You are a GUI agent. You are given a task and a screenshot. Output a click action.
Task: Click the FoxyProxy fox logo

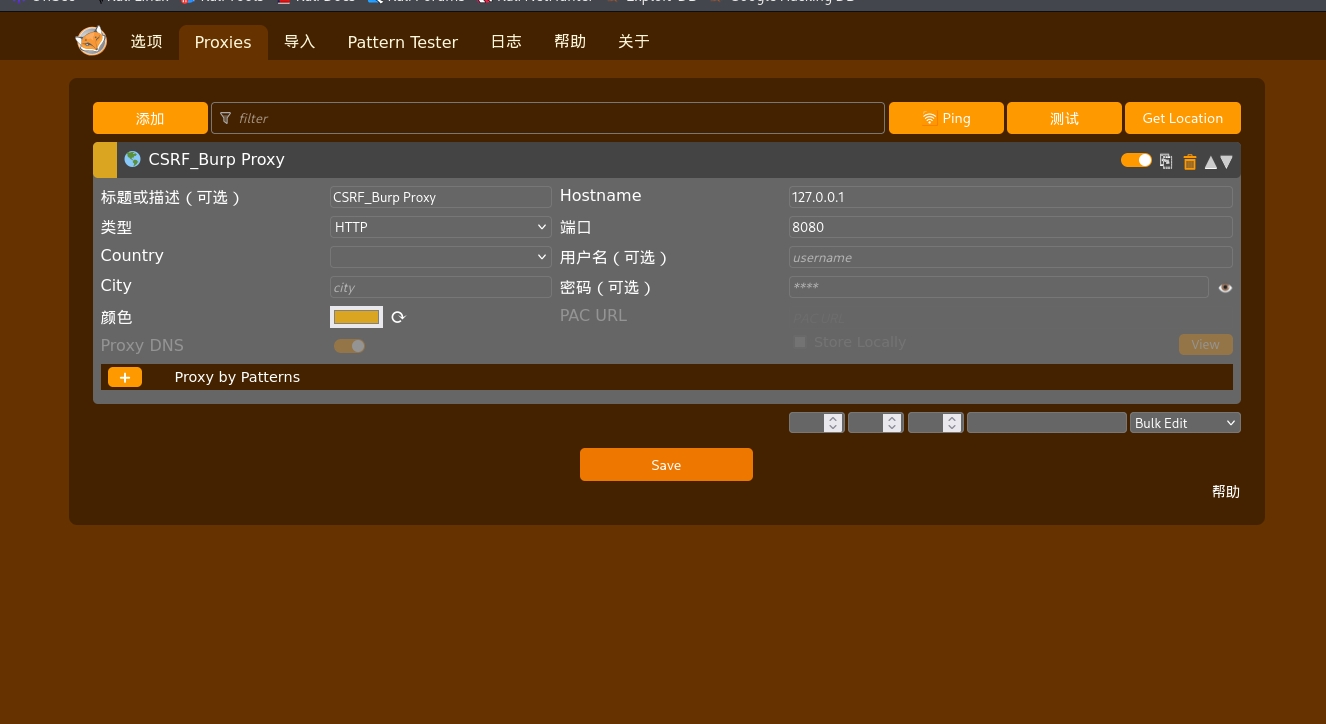91,41
